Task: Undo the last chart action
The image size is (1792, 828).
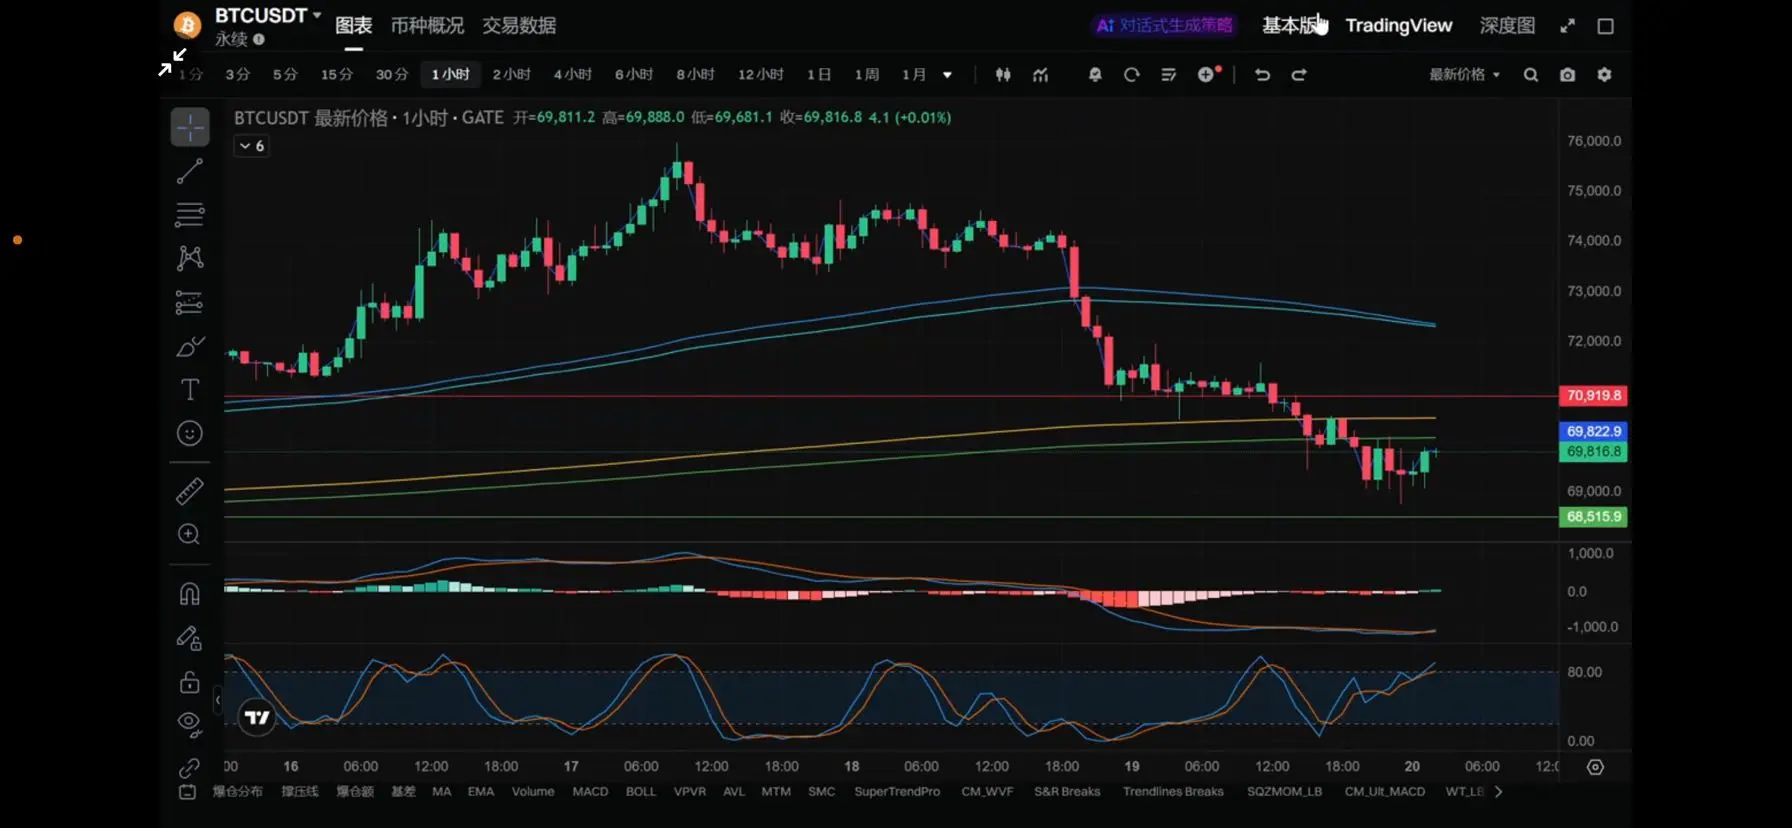Action: 1262,75
